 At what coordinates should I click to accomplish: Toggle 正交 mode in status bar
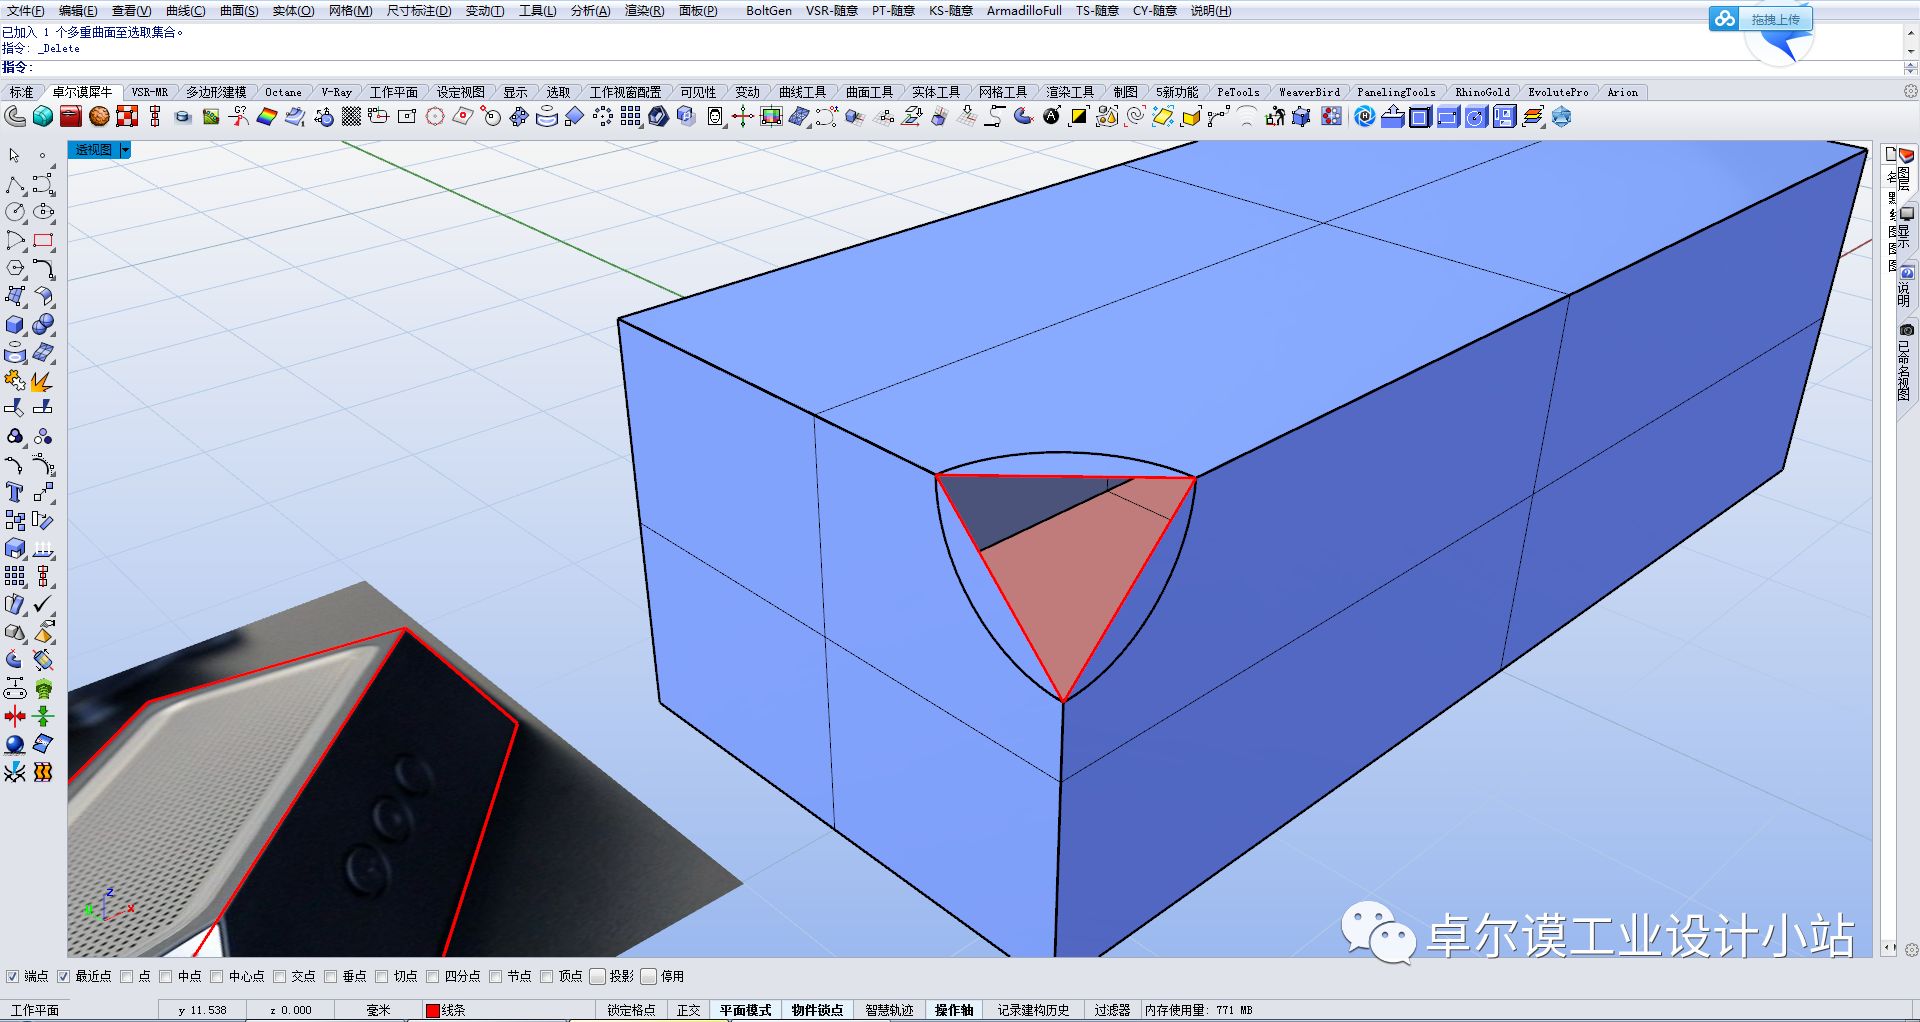689,1011
